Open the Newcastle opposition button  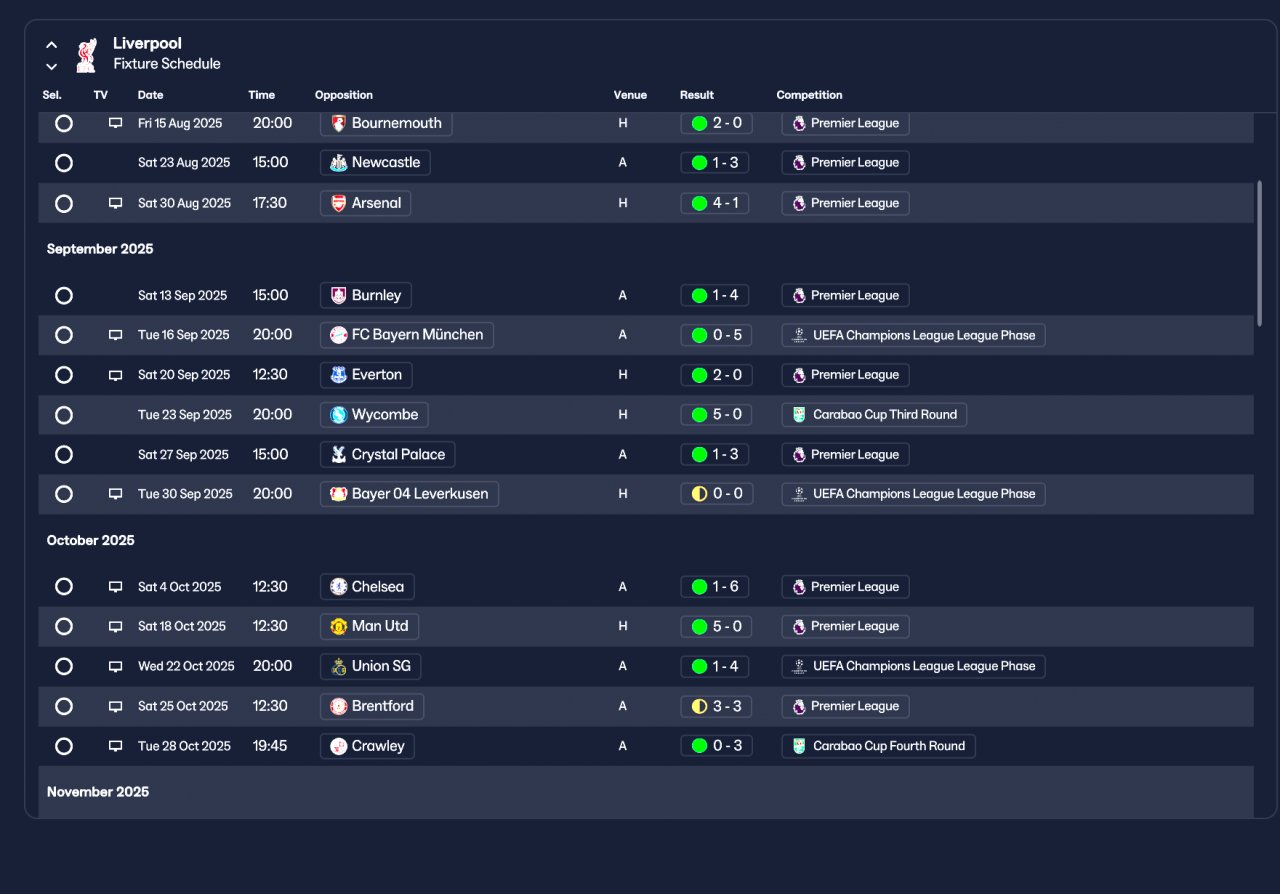(375, 162)
